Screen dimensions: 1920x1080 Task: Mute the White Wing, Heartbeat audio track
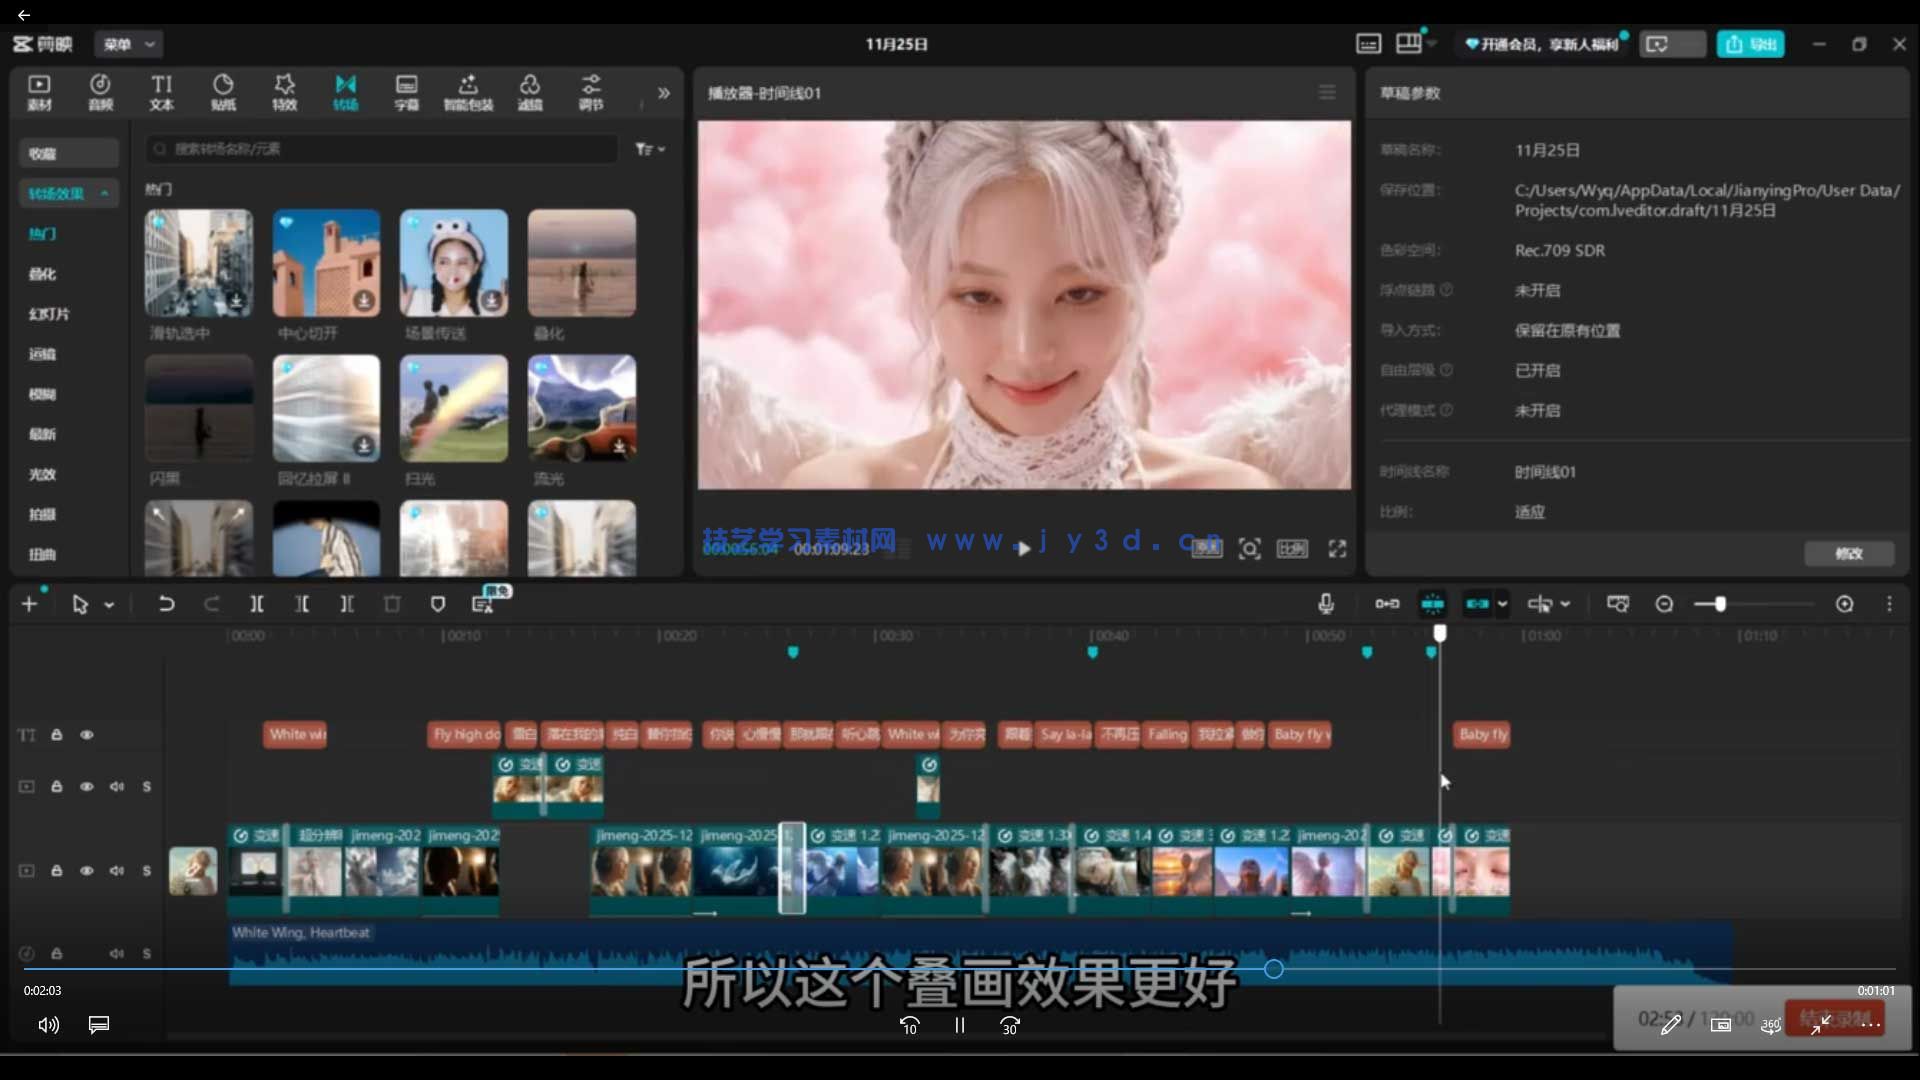(x=117, y=953)
